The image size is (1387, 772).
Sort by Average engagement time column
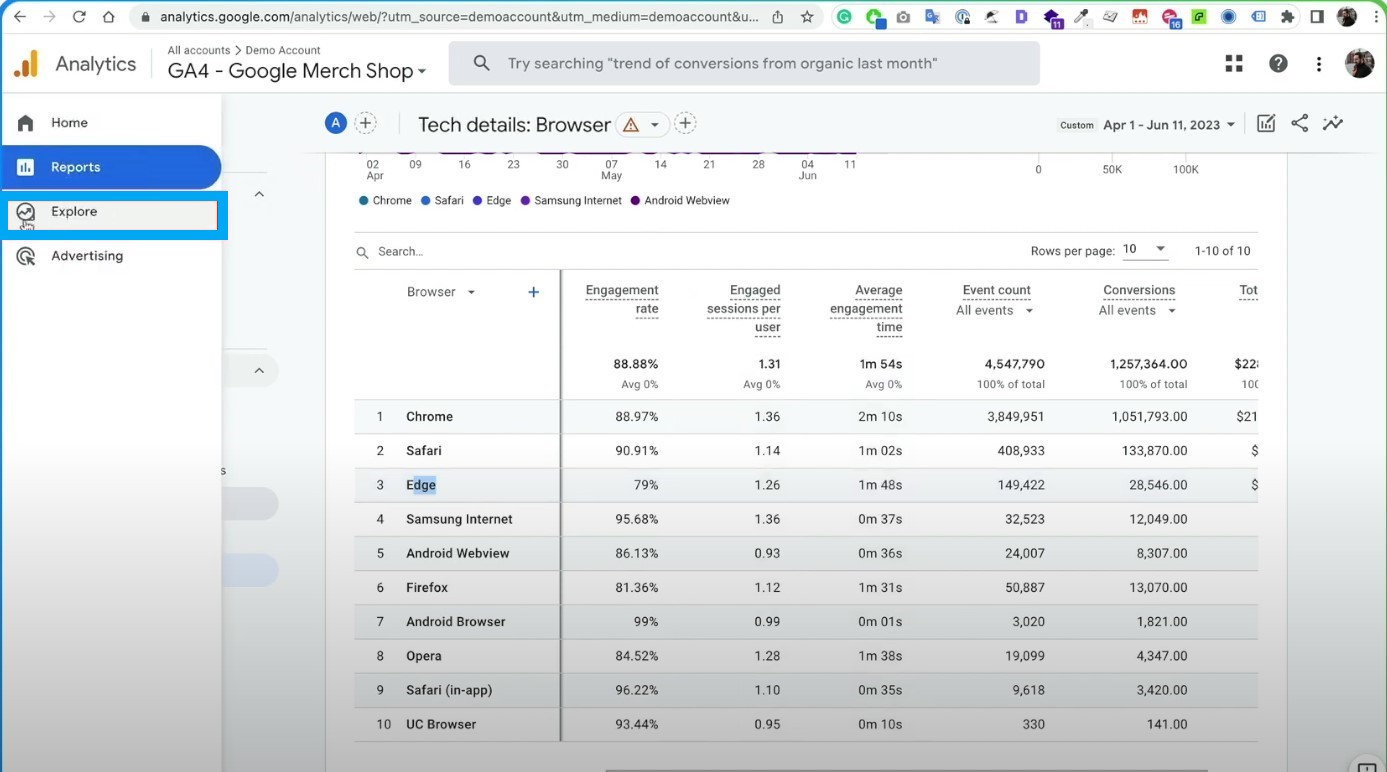point(866,308)
